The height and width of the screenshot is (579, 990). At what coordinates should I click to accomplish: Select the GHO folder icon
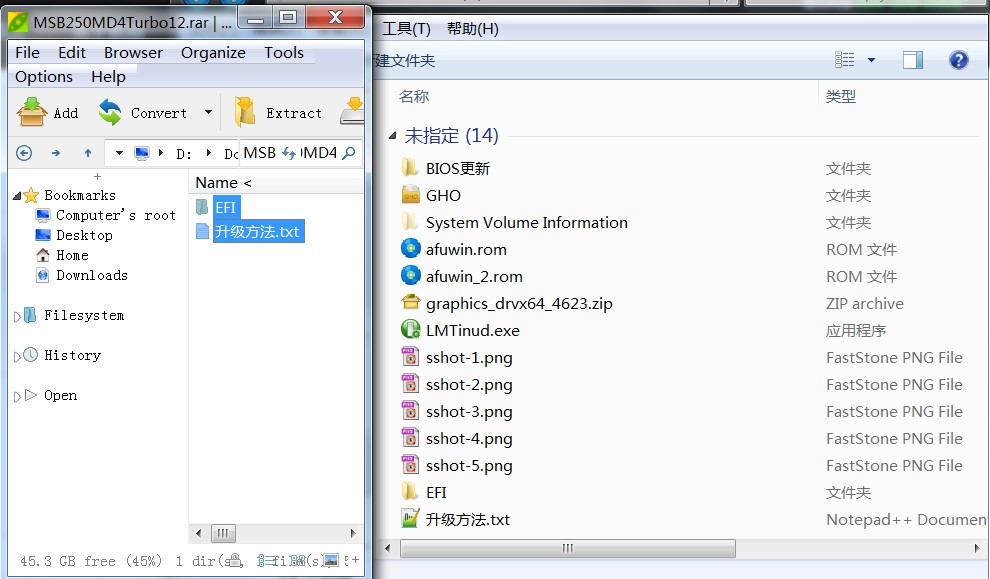410,194
